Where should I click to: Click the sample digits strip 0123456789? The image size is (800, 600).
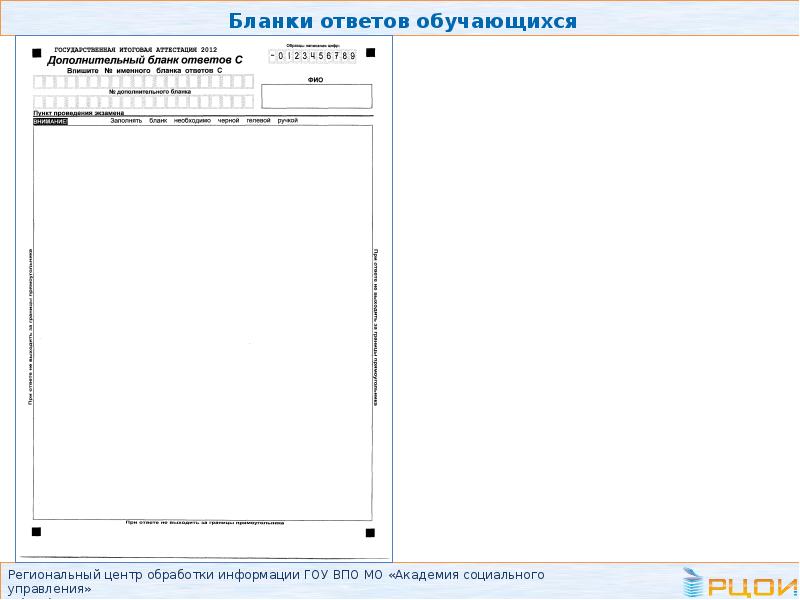tap(314, 56)
